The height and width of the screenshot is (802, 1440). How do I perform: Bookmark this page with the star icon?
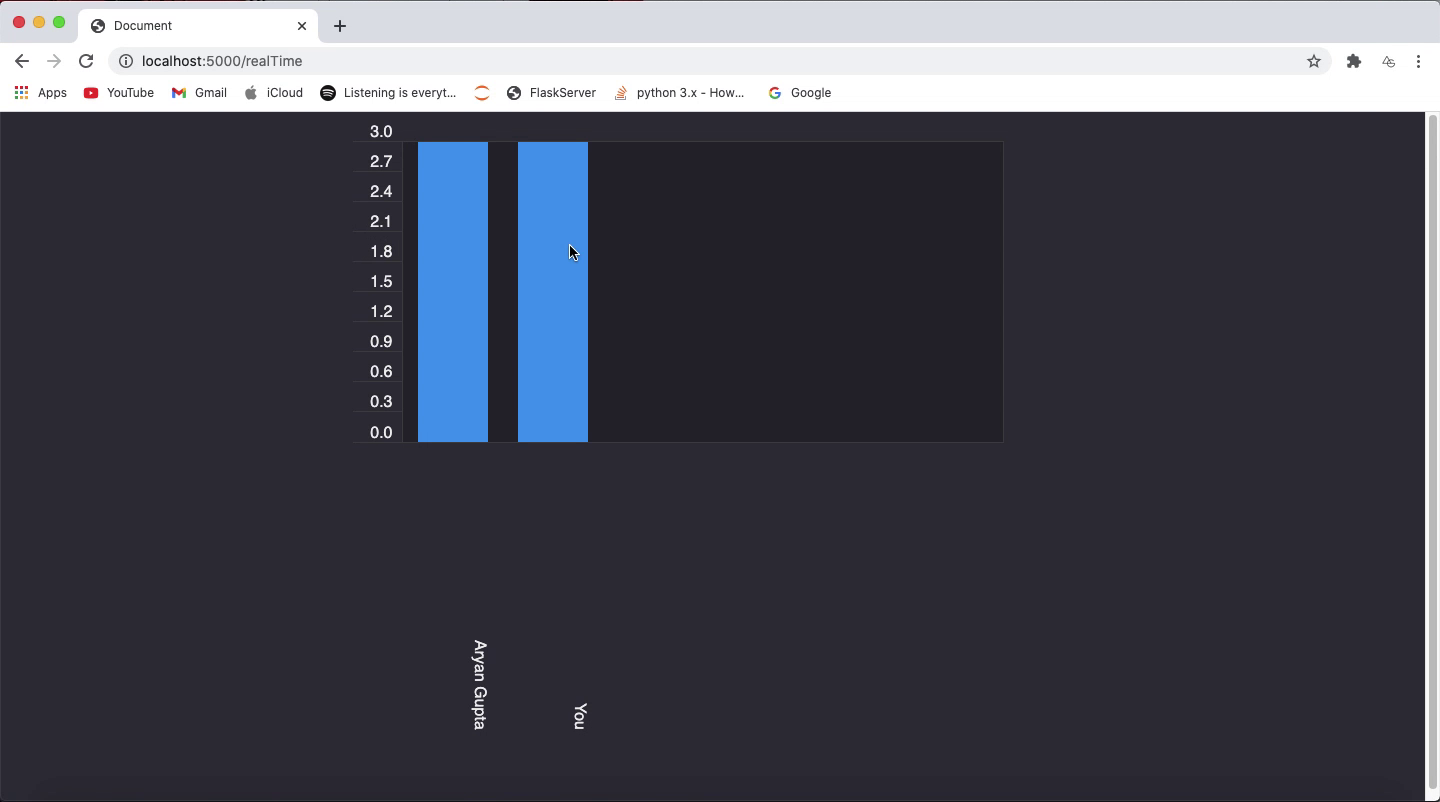point(1313,61)
